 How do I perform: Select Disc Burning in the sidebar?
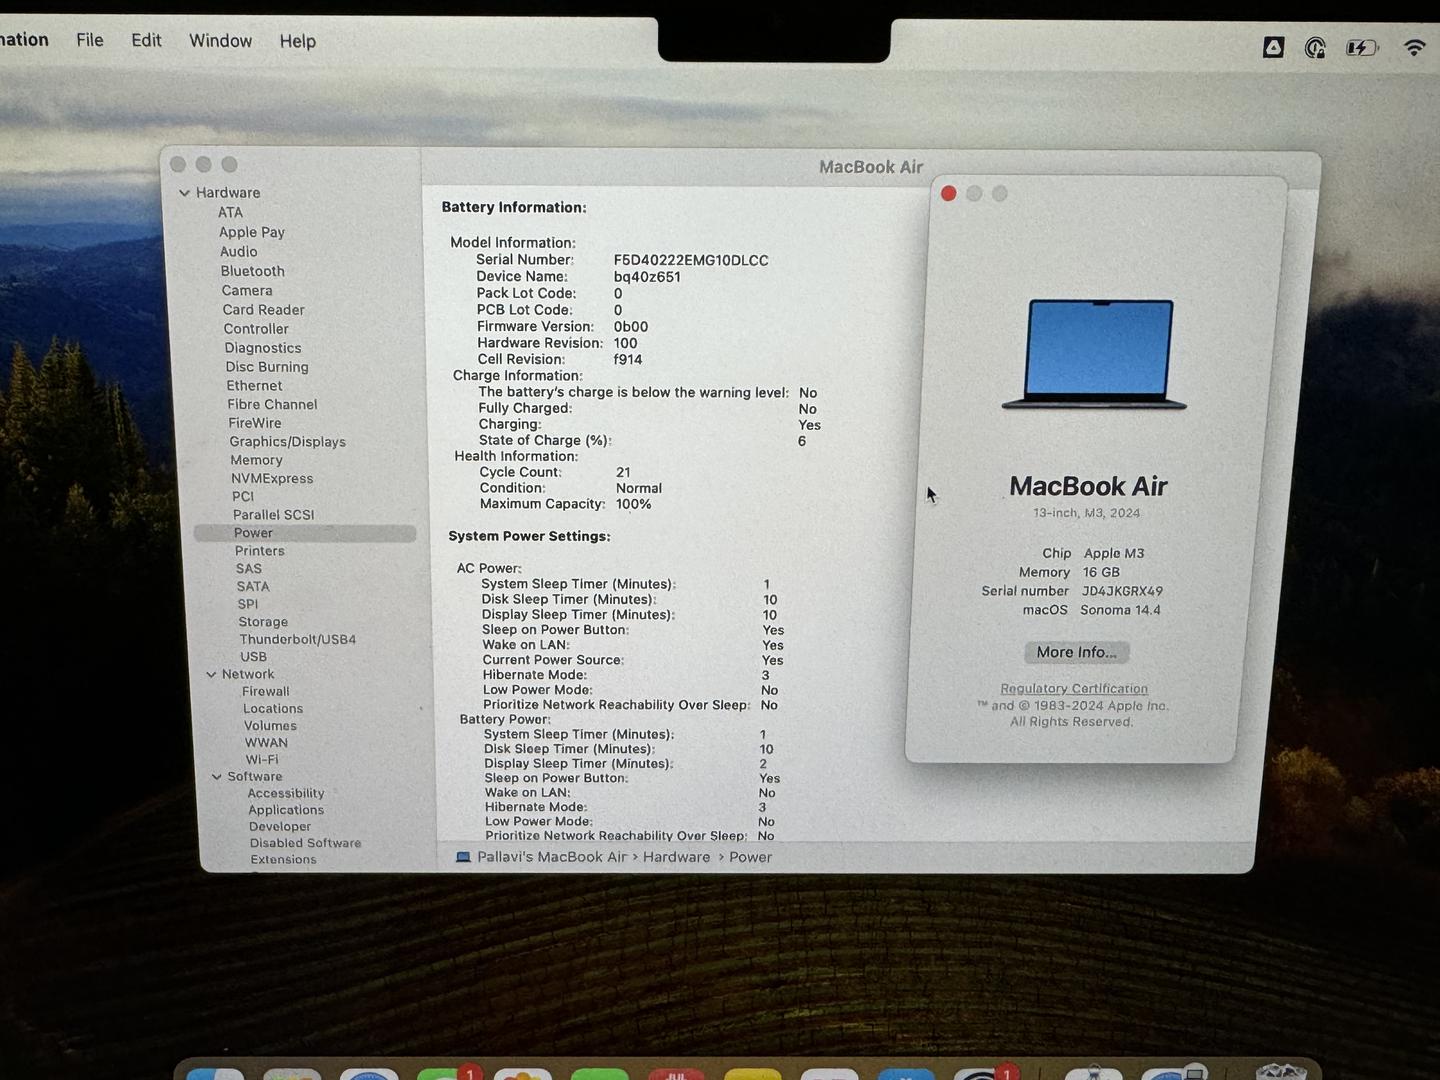tap(267, 367)
